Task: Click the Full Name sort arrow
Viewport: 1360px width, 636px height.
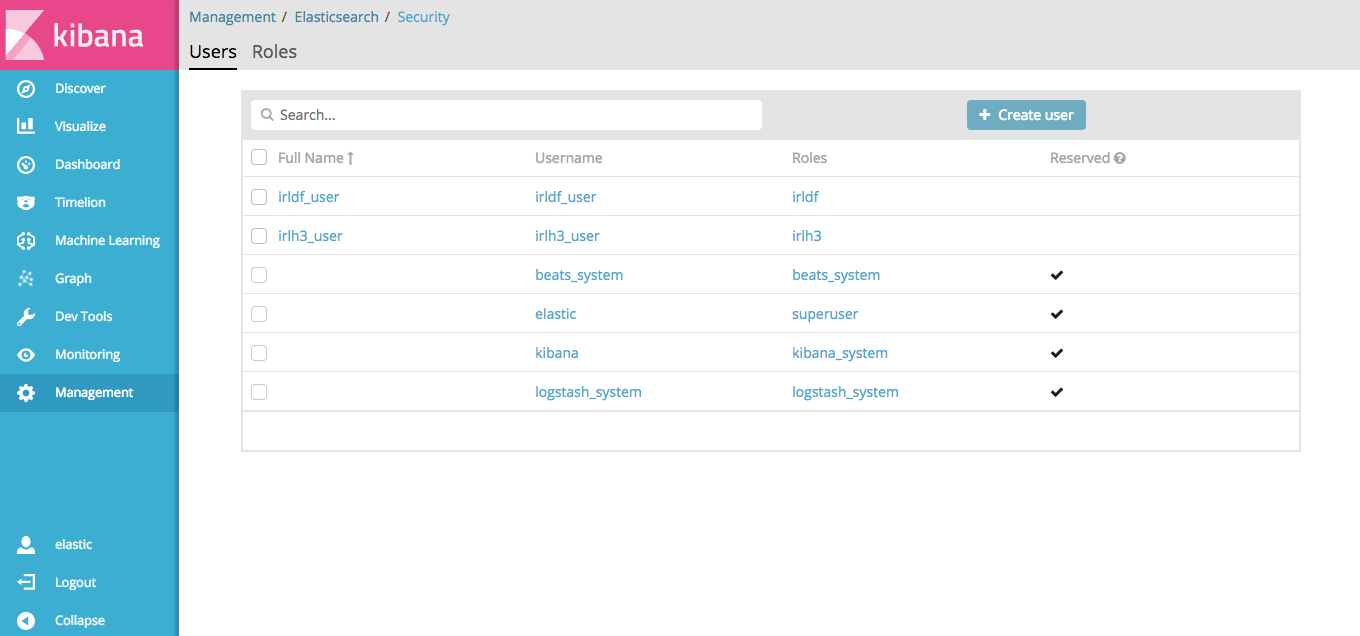Action: click(x=351, y=158)
